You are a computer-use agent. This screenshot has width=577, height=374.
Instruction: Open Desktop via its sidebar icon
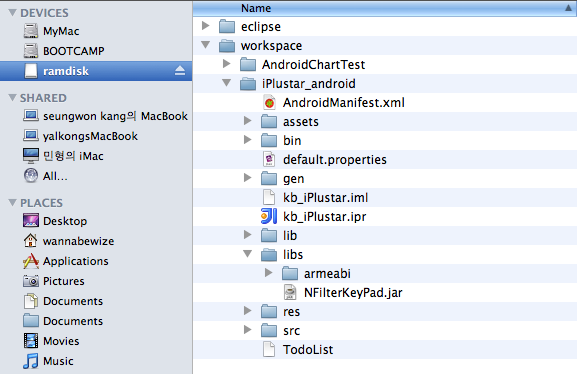(x=31, y=220)
